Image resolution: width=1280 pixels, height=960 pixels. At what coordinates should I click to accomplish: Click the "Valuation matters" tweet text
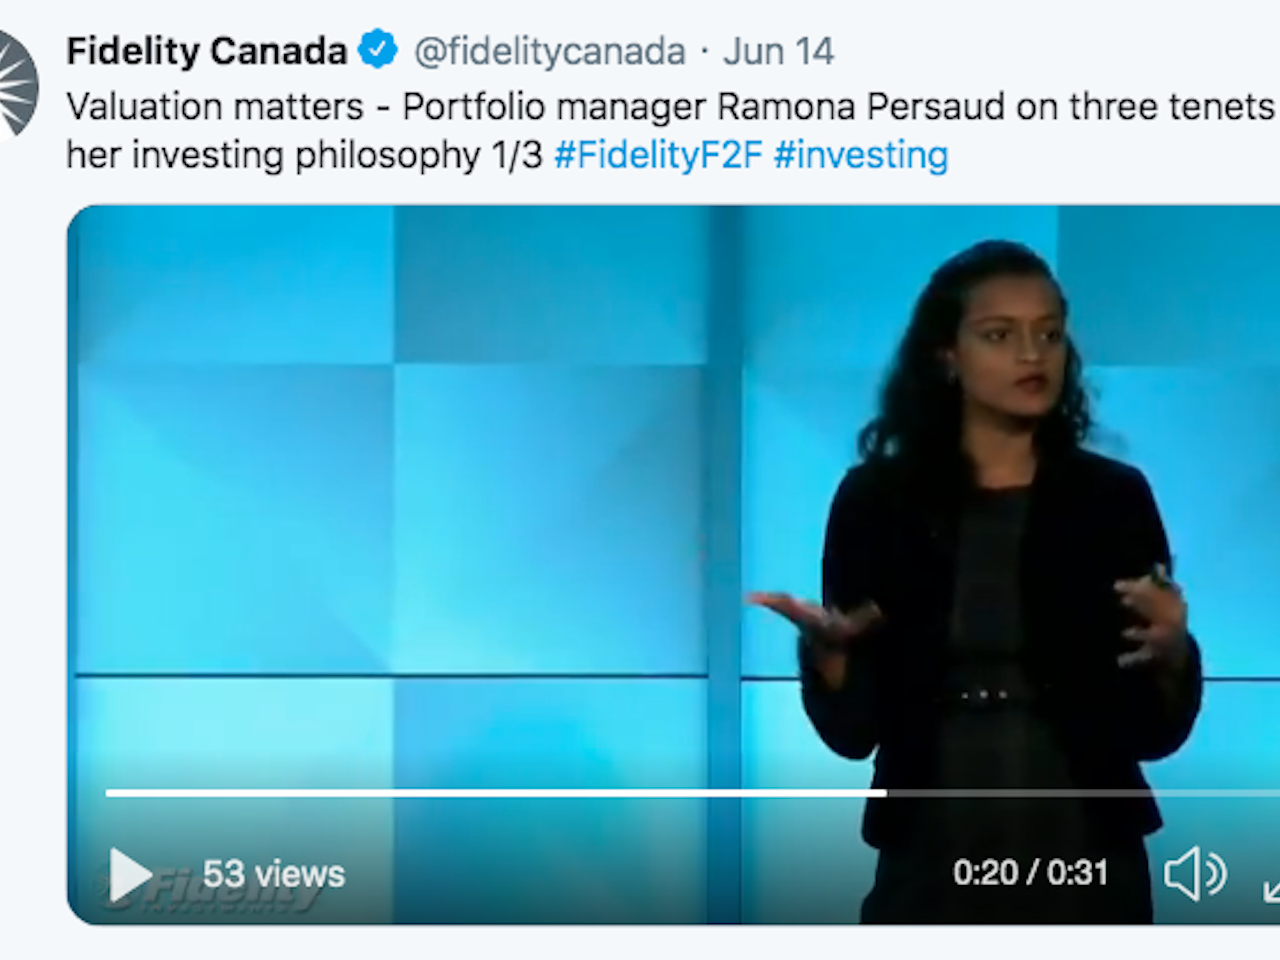coord(215,106)
